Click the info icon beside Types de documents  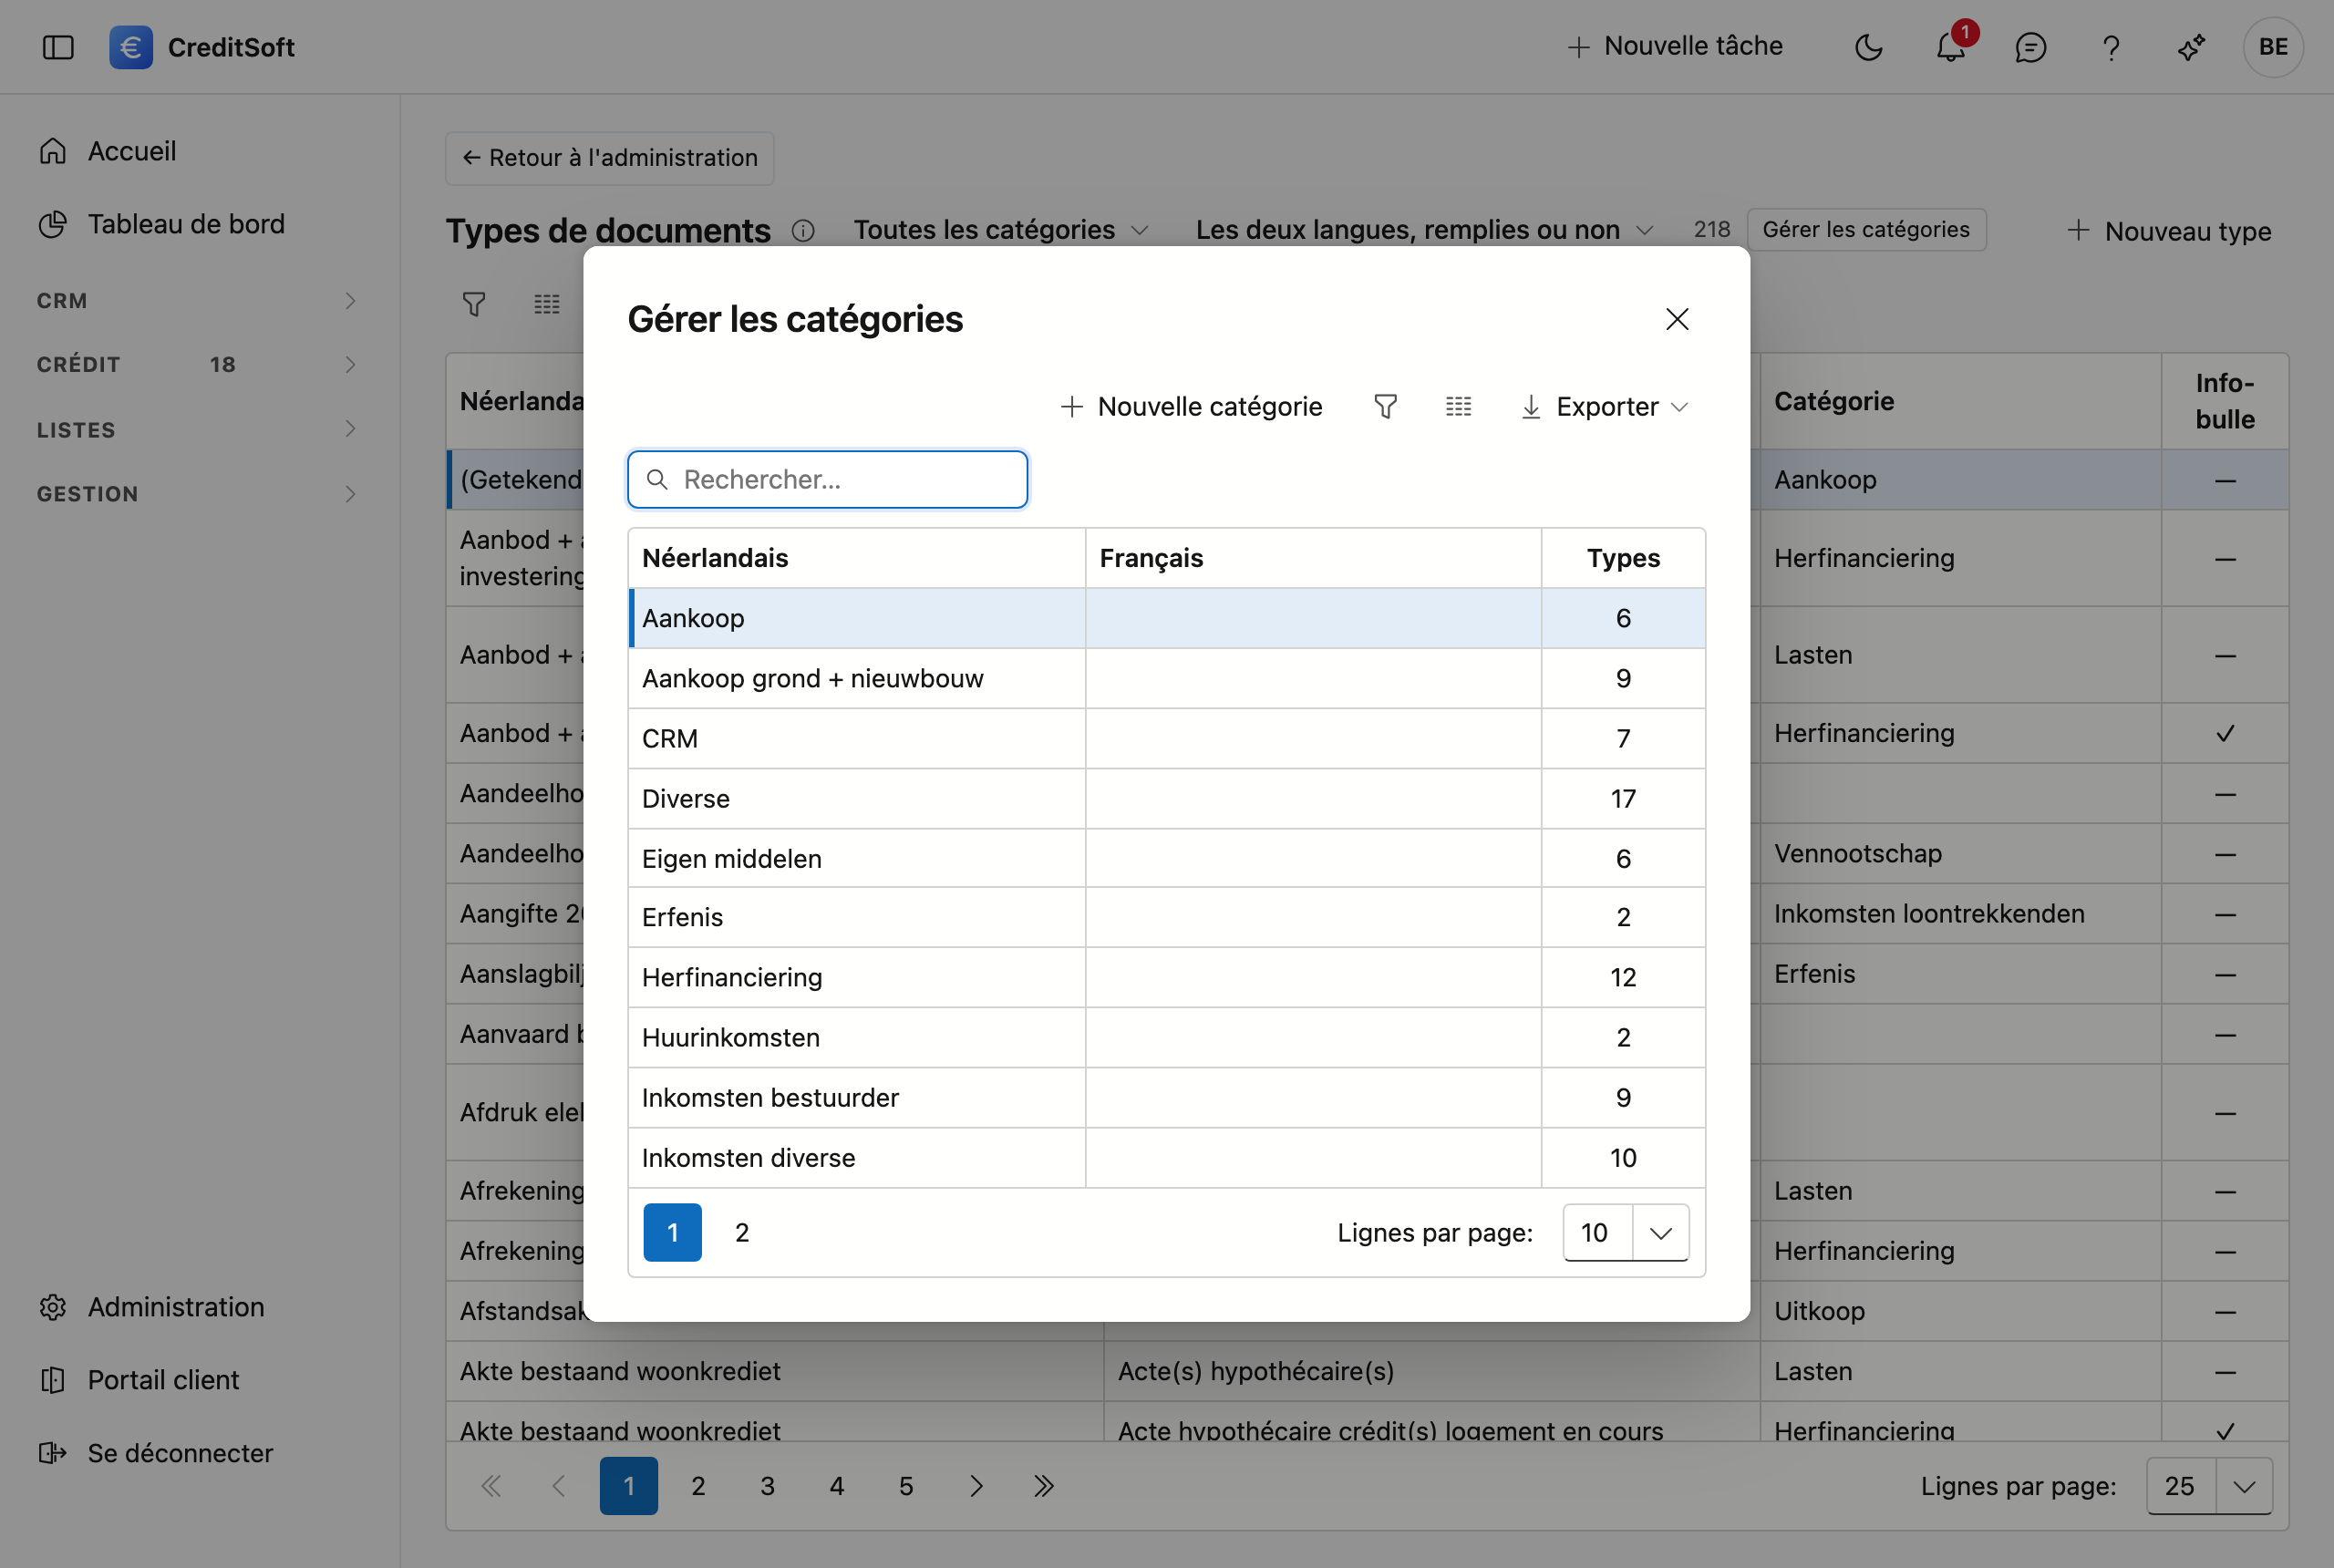coord(803,231)
